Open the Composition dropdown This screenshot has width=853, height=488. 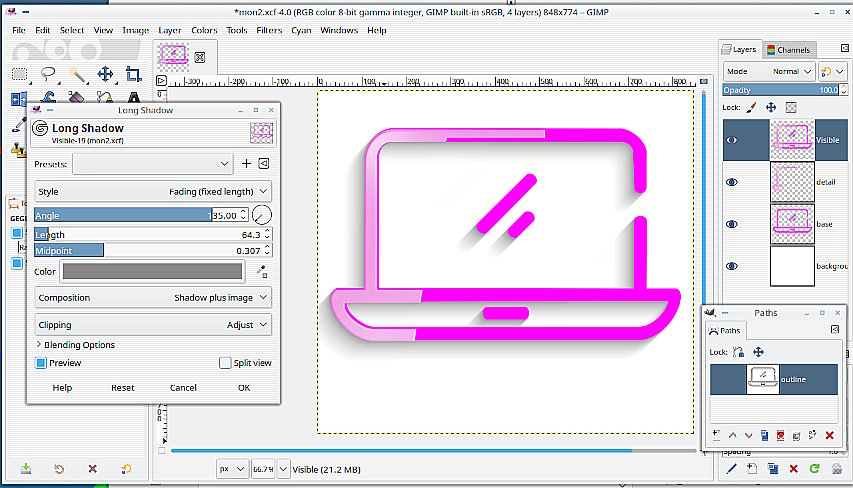point(153,298)
